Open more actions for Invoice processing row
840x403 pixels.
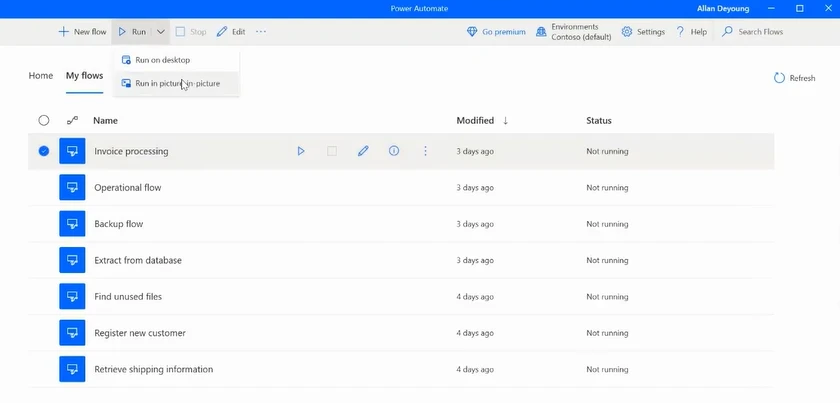pyautogui.click(x=425, y=151)
